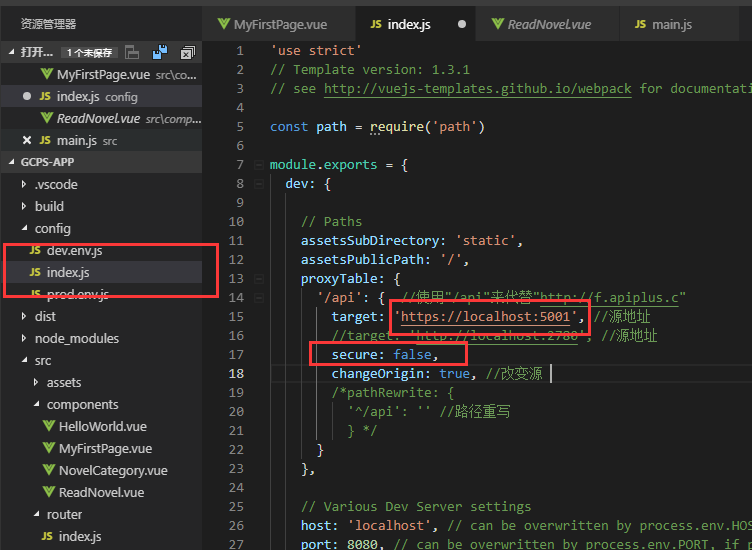The width and height of the screenshot is (752, 550).
Task: Open MyFirstPage.vue in components folder
Action: 105,448
